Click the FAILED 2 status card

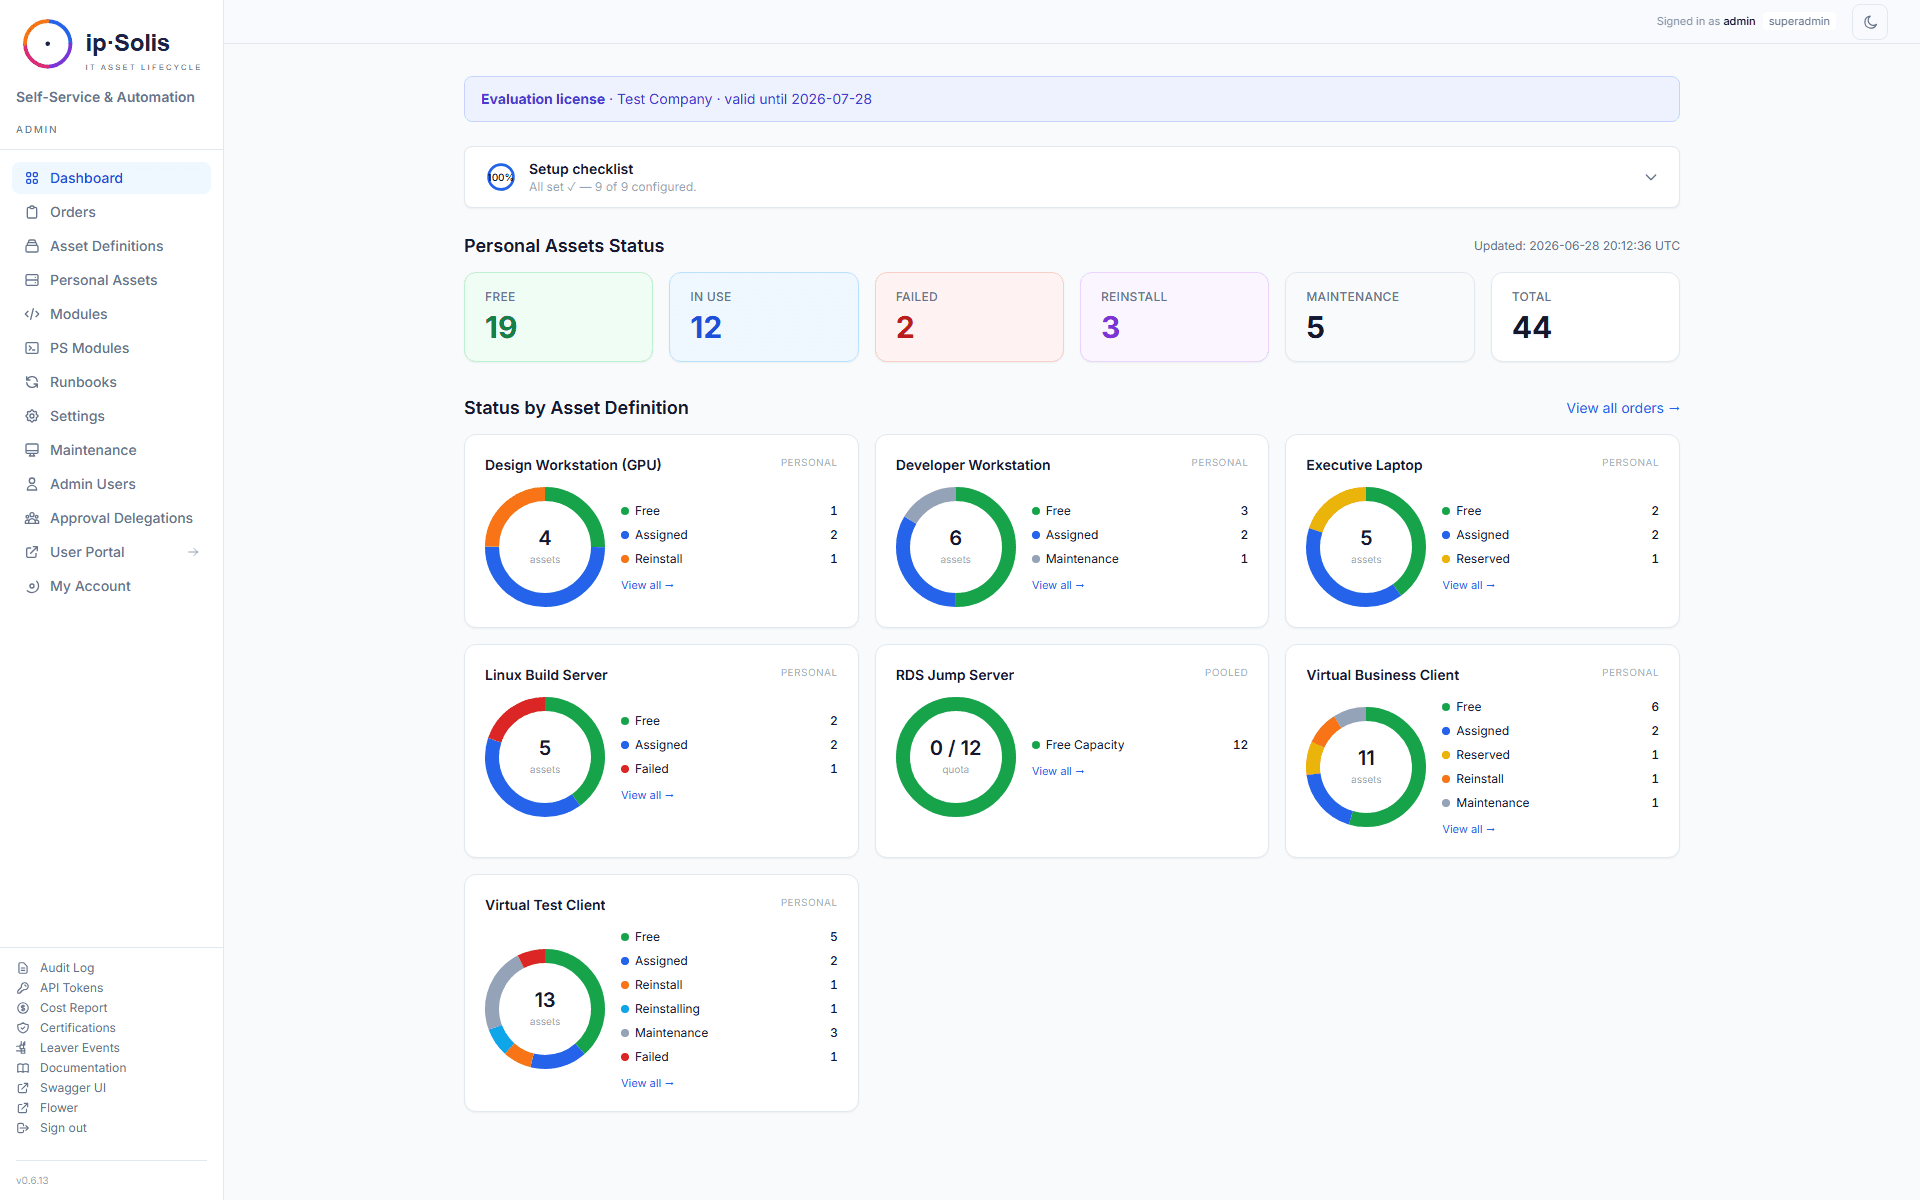click(969, 317)
